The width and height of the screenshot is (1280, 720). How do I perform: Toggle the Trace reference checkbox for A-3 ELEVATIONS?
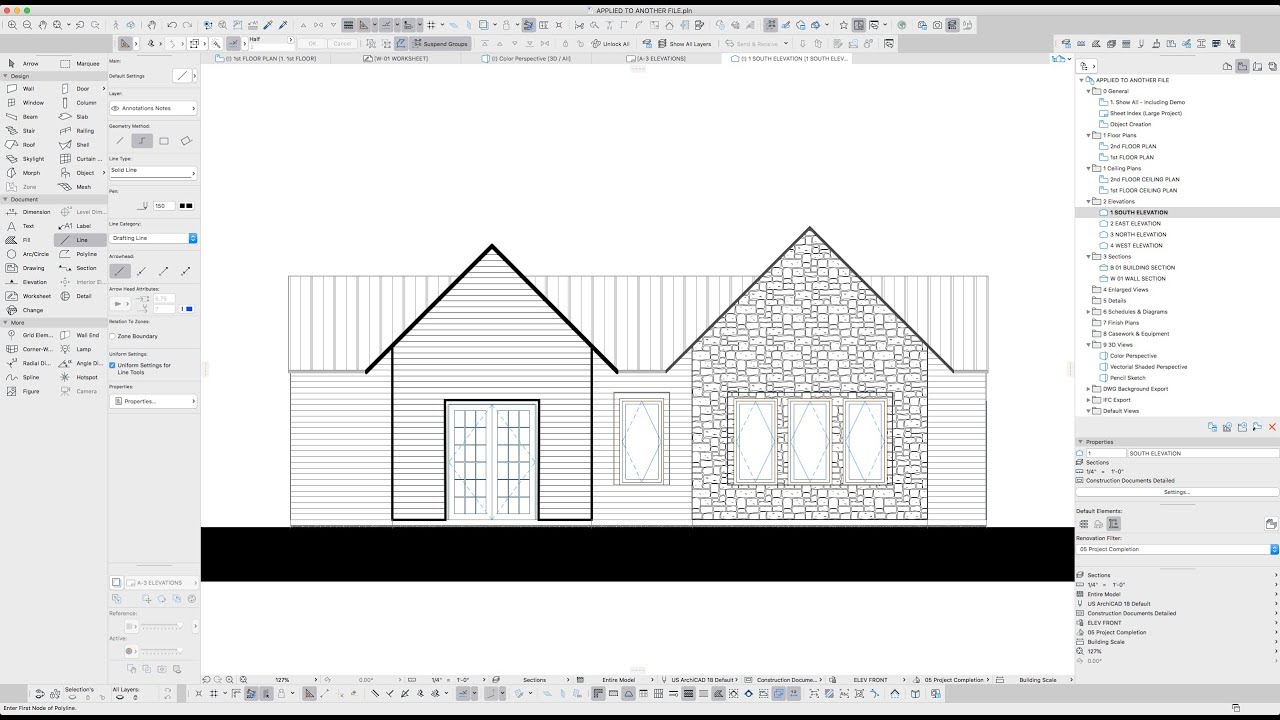[x=116, y=582]
